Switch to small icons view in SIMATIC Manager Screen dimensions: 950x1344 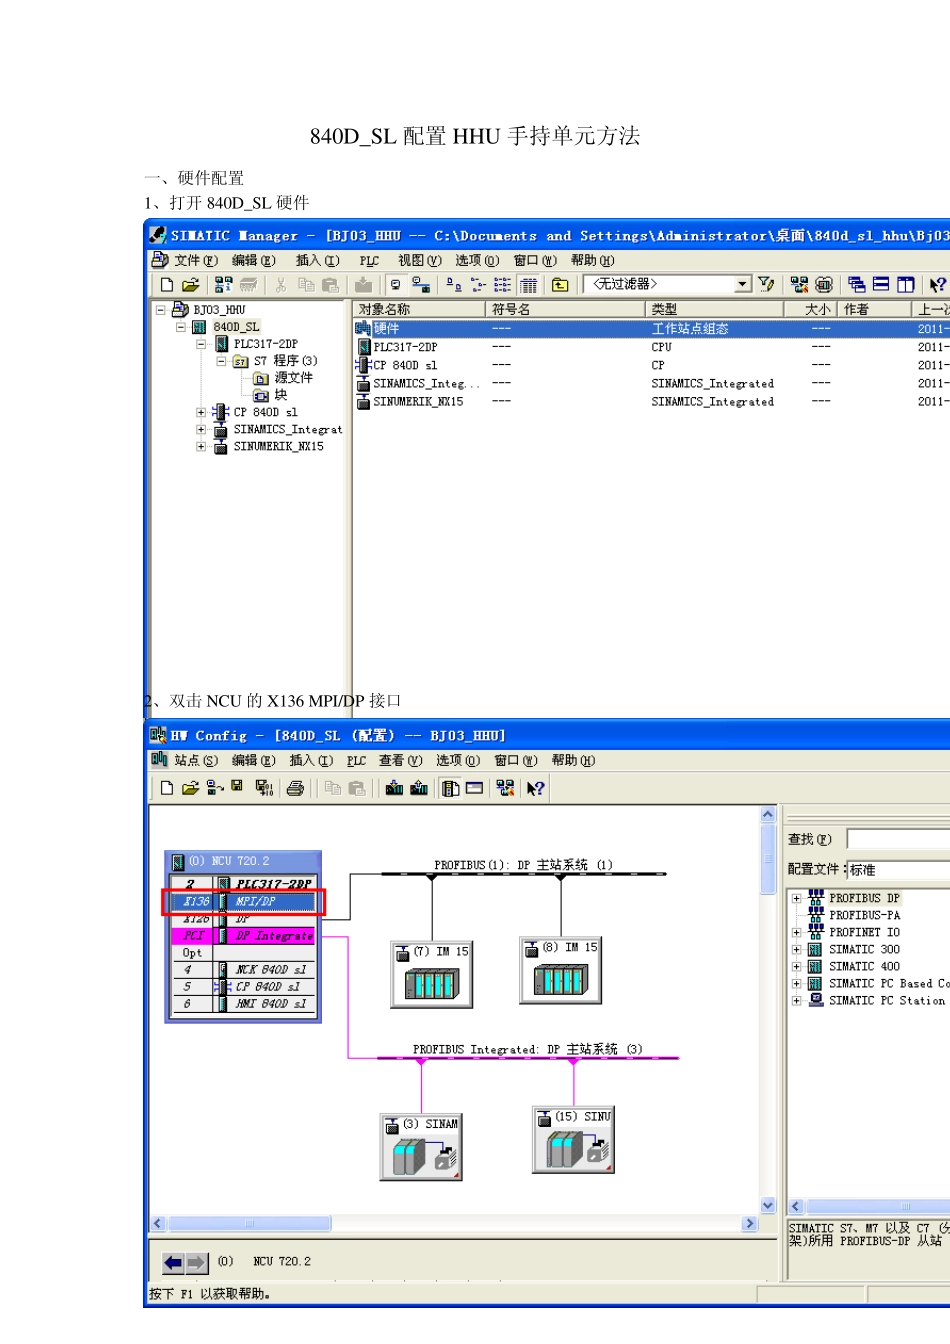point(478,285)
